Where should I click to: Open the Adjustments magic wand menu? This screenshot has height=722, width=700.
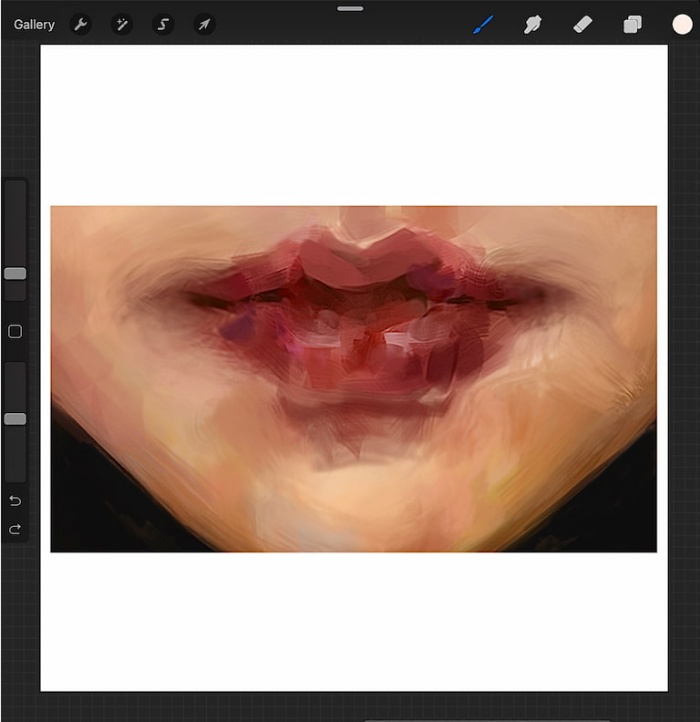(x=122, y=24)
